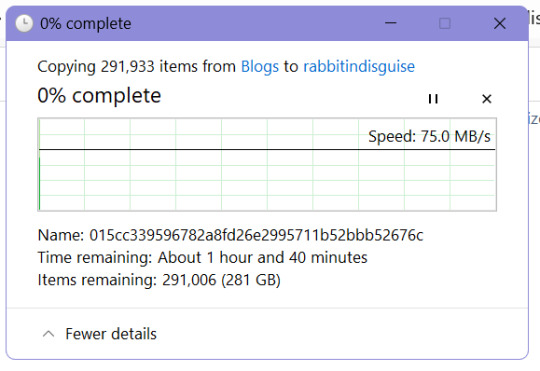
Task: Cancel the copy with the small X
Action: click(x=486, y=99)
